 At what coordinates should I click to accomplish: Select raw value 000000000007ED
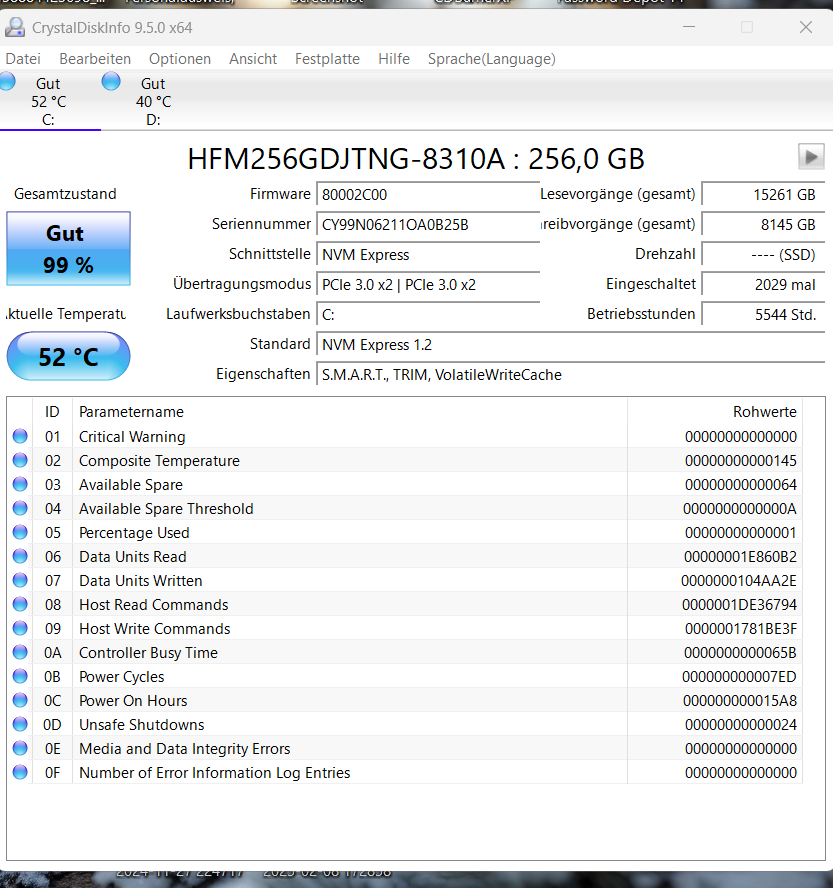pyautogui.click(x=740, y=676)
